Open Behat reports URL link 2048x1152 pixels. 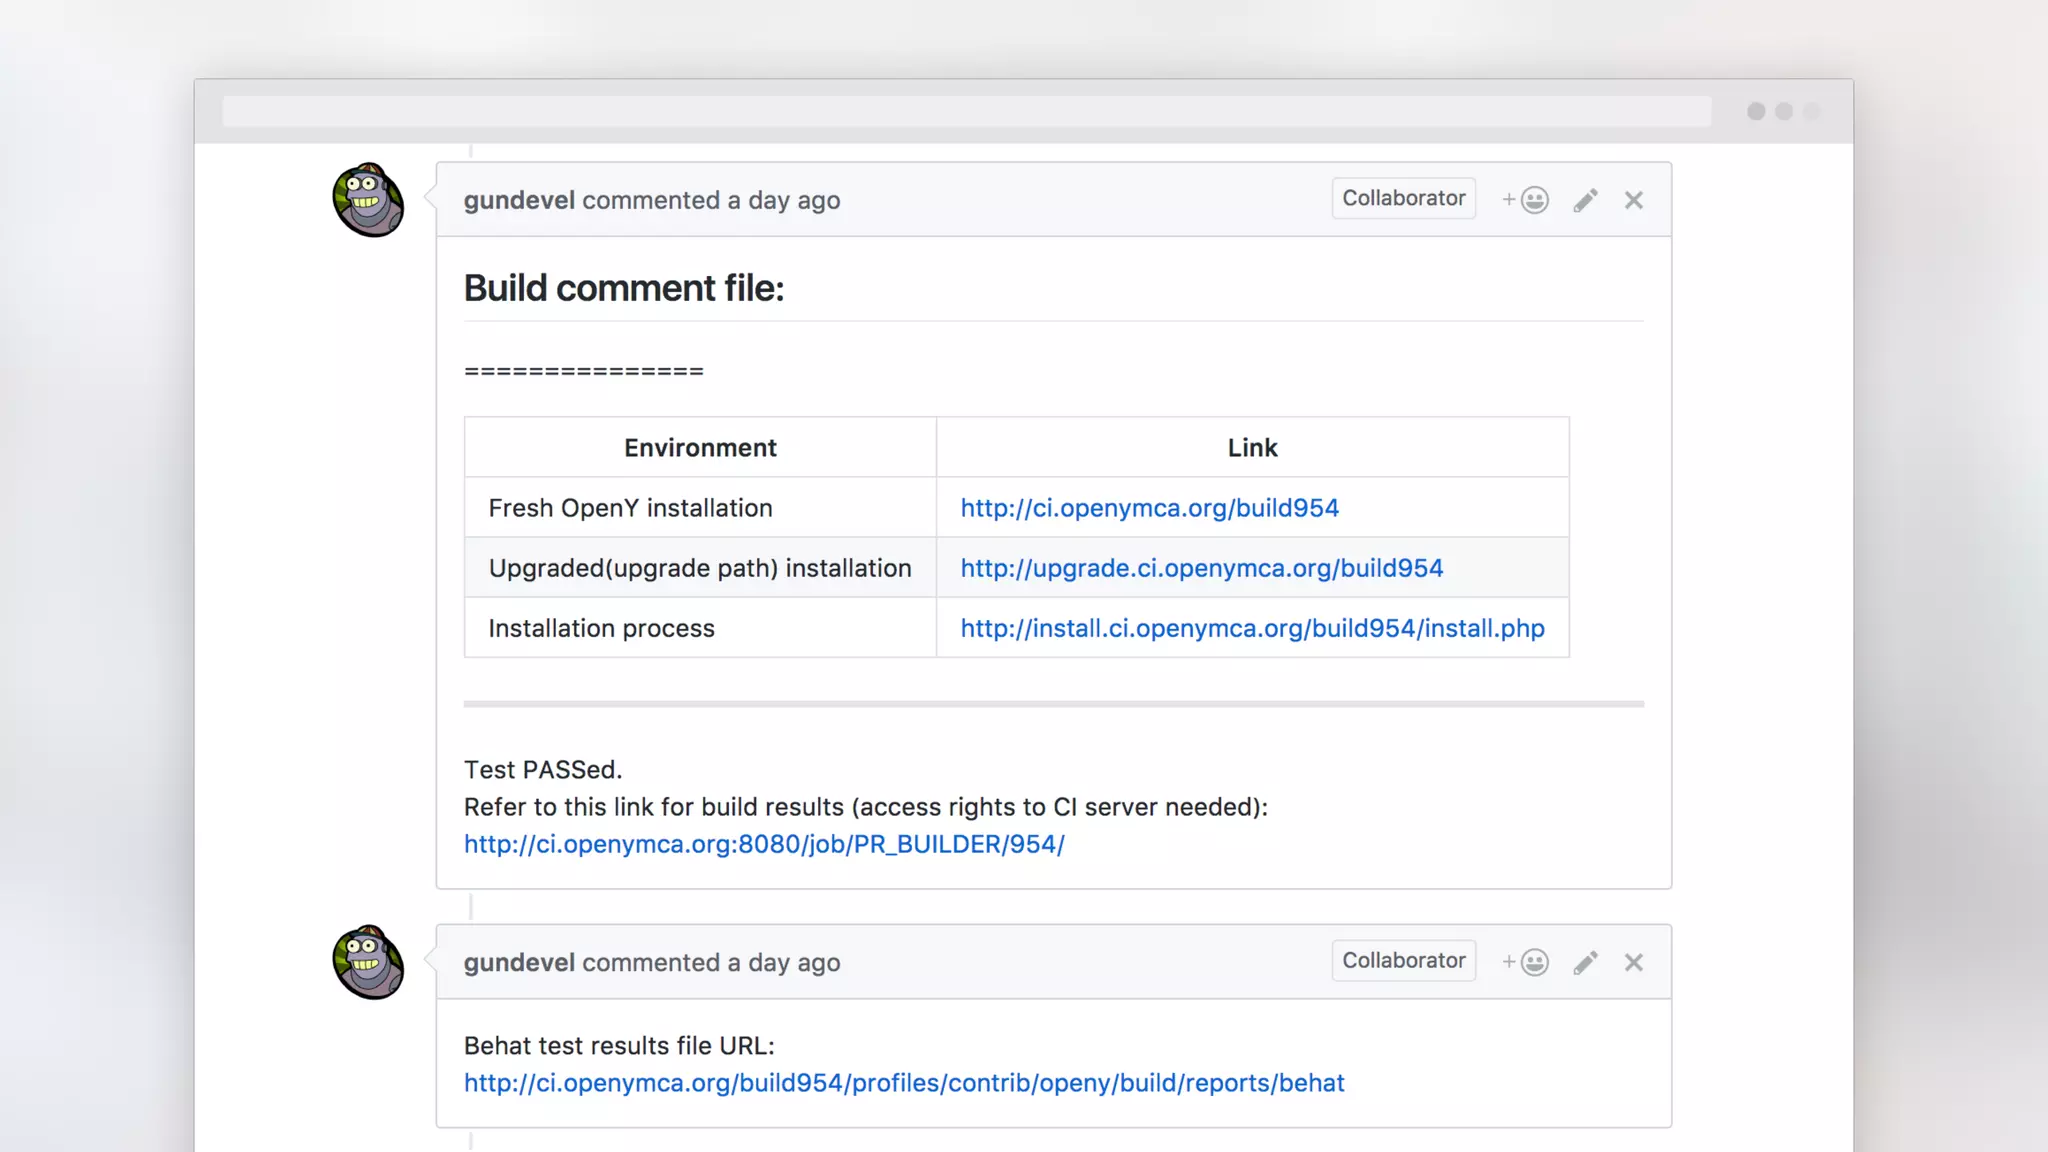point(904,1083)
